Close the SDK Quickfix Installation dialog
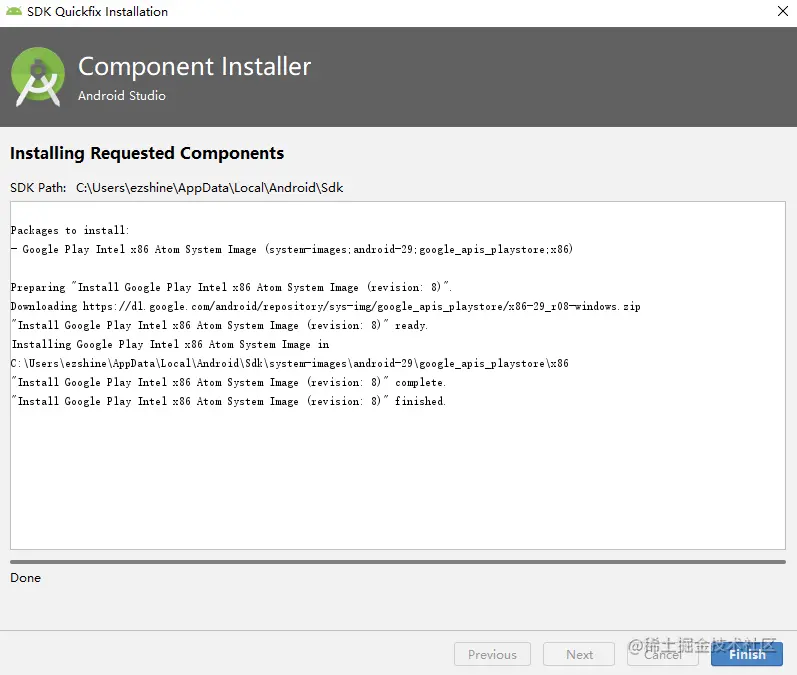 click(783, 11)
